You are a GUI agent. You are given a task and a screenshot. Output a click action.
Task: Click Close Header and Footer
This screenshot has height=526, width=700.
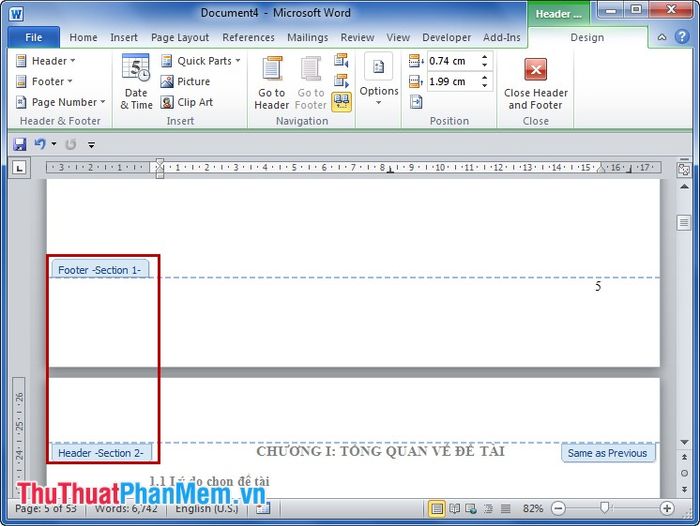(x=535, y=81)
